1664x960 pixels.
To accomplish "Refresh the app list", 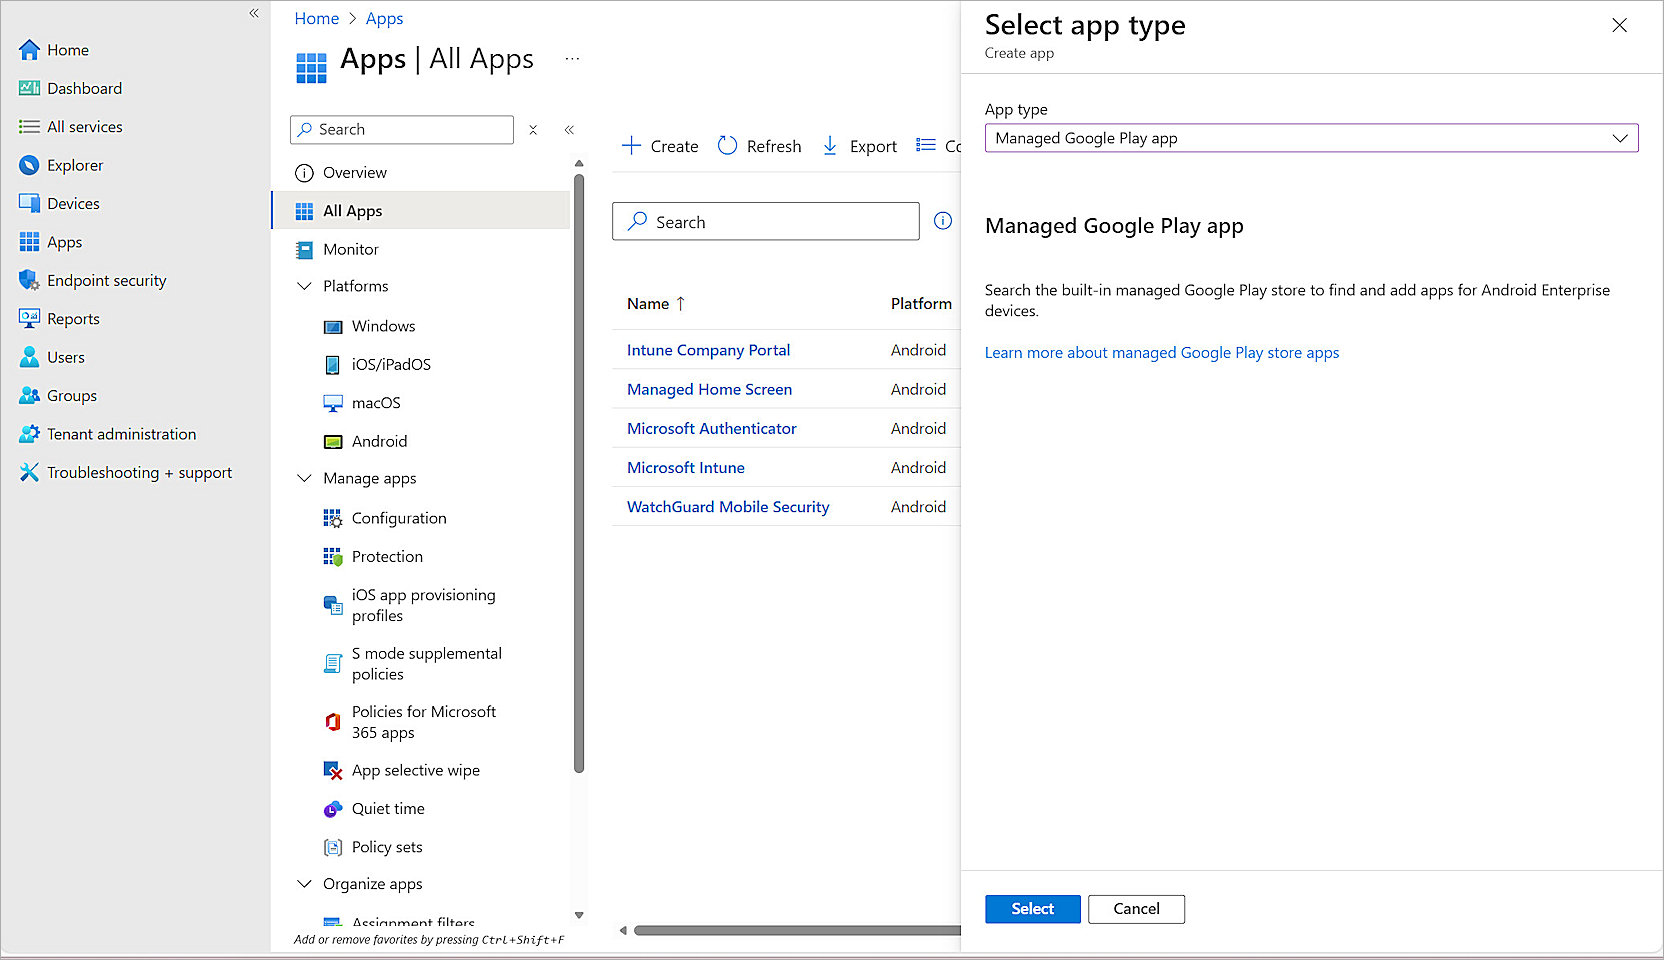I will 759,145.
